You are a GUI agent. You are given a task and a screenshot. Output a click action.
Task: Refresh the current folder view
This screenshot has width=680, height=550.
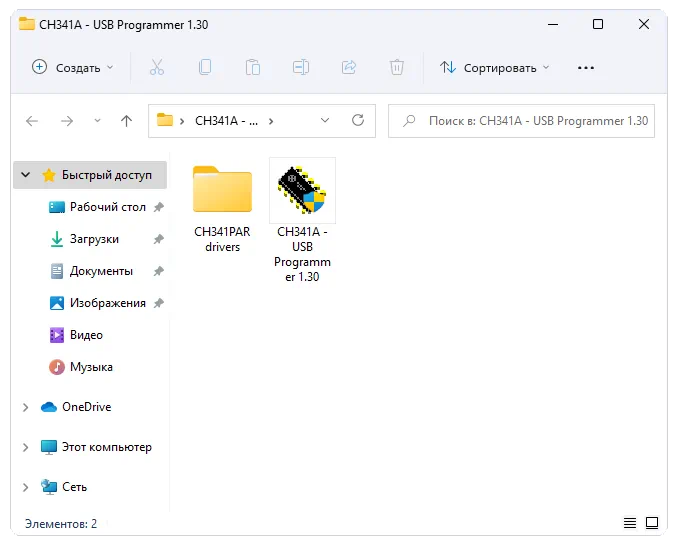[358, 120]
